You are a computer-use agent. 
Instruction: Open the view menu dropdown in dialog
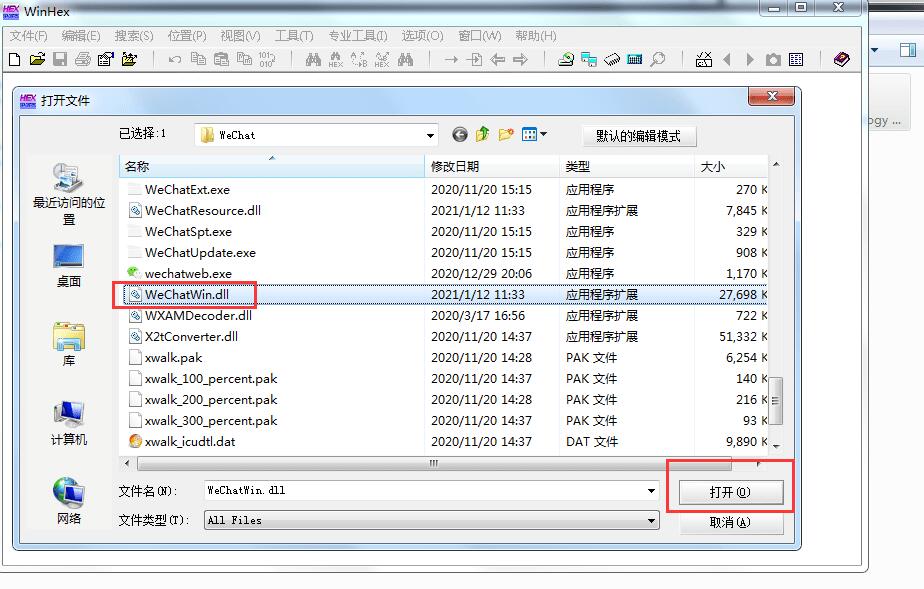pyautogui.click(x=535, y=135)
